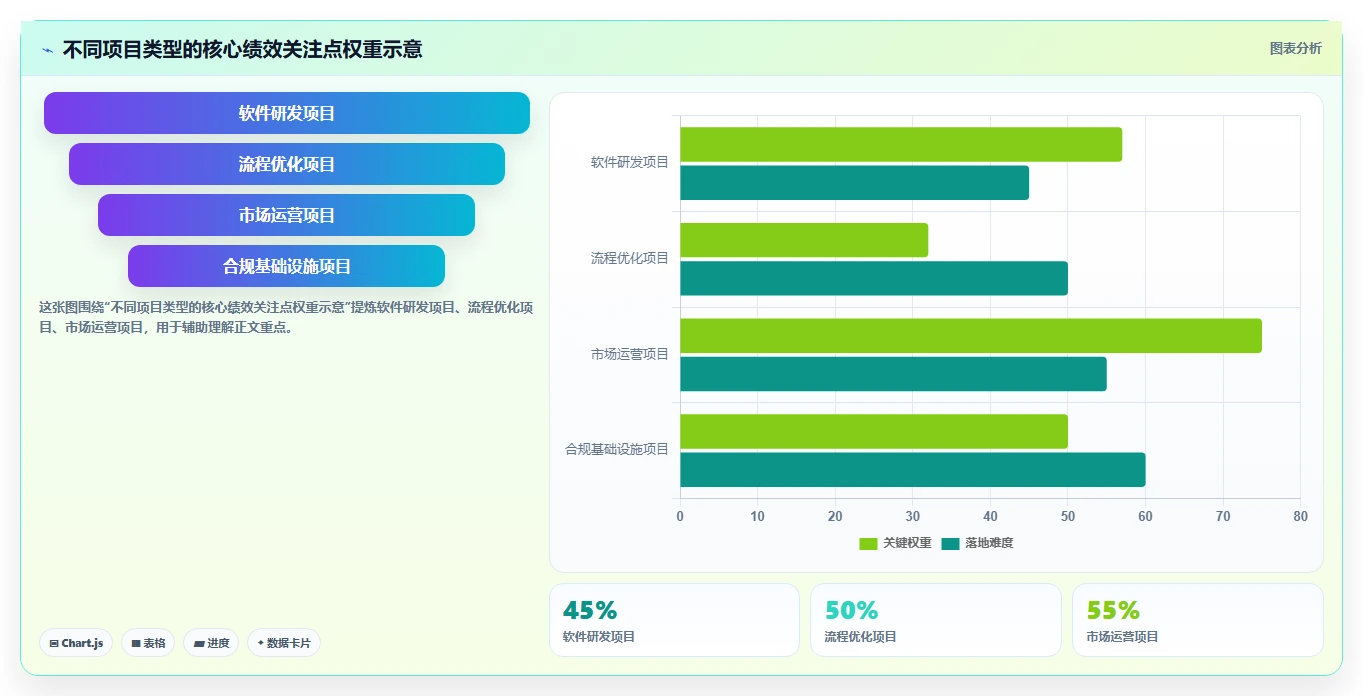Click the 合规基础设施项目 y-axis label

pyautogui.click(x=617, y=450)
